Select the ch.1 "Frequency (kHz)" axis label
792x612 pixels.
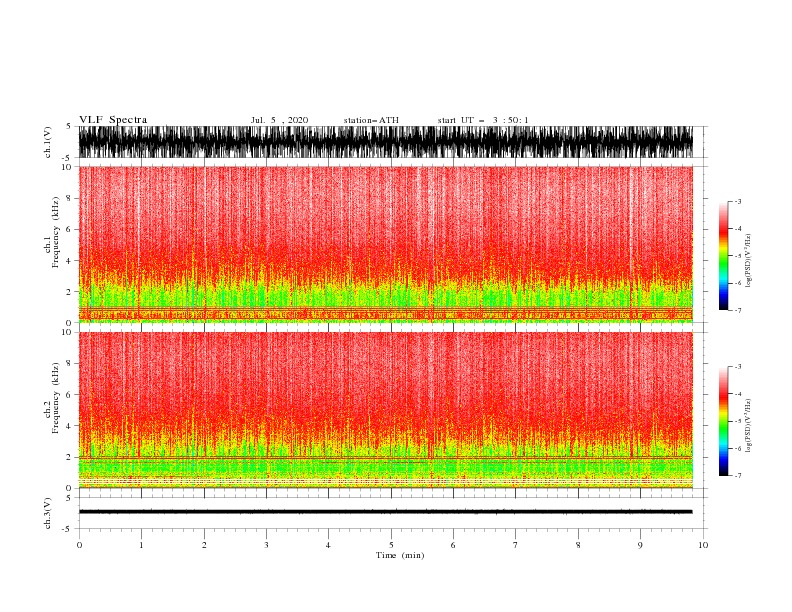click(x=55, y=233)
